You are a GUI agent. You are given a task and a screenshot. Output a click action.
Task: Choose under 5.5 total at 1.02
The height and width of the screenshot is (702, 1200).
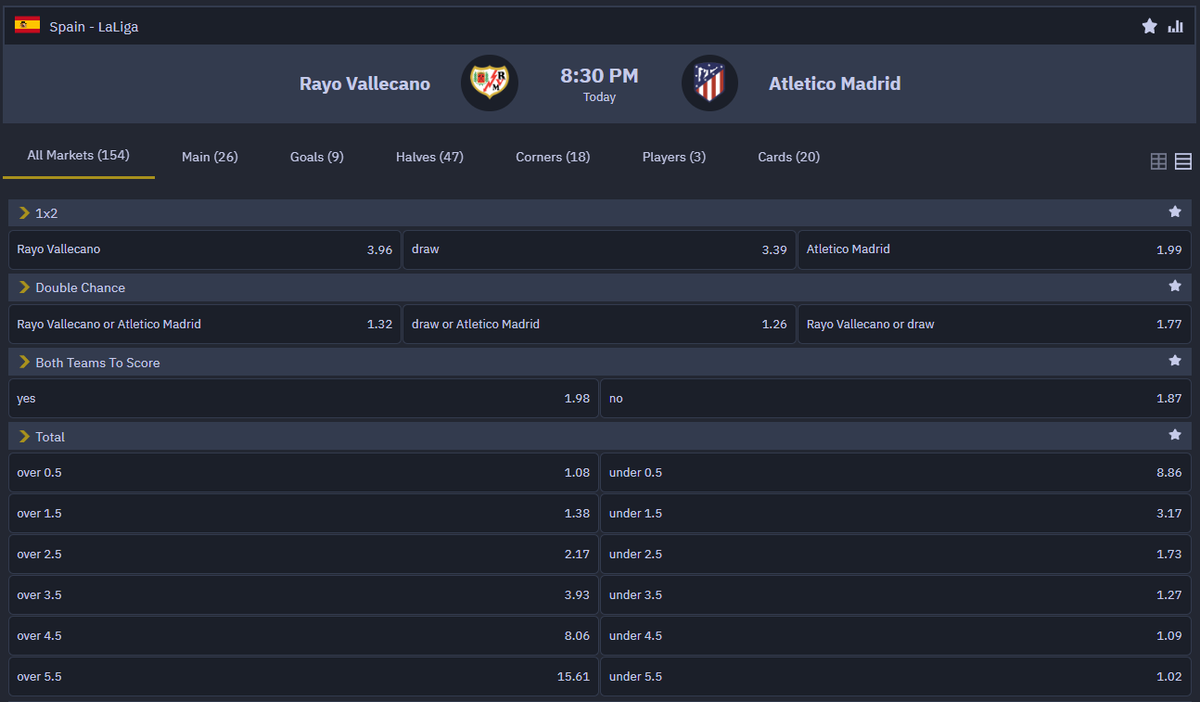point(896,677)
